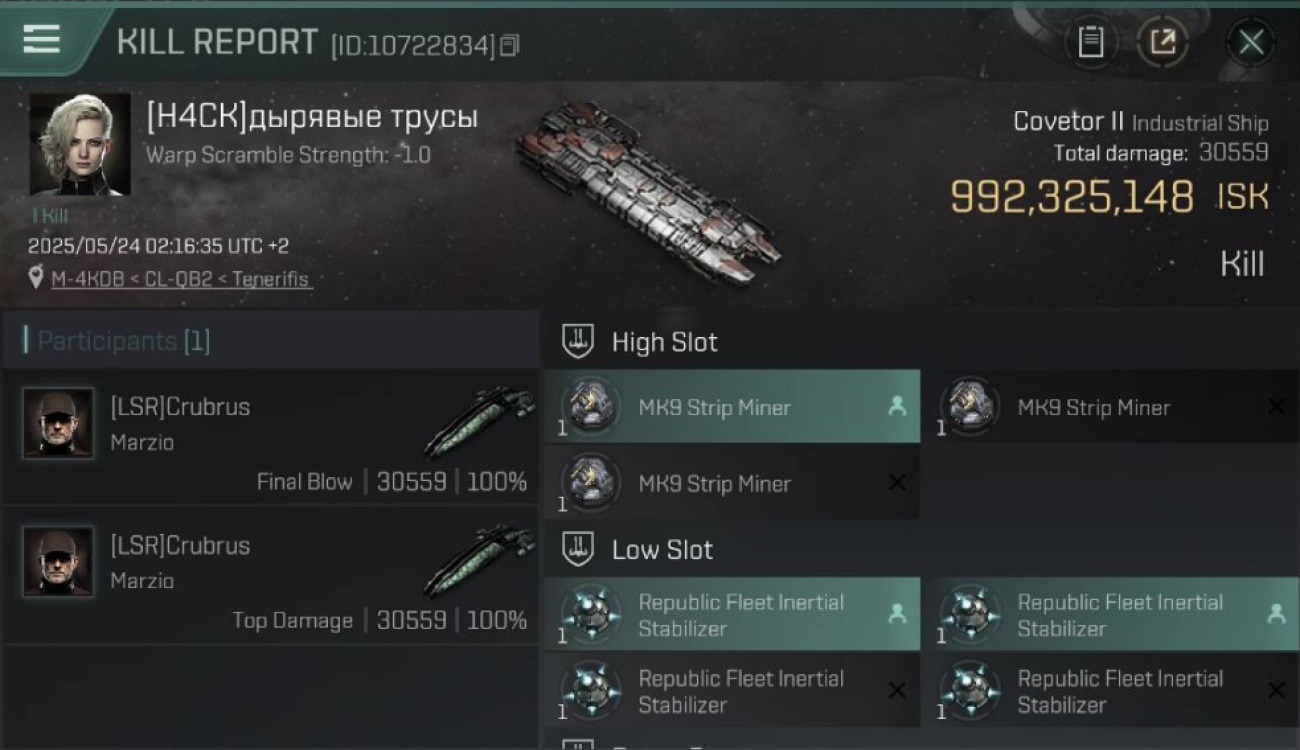
Task: Click the location pin icon
Action: pyautogui.click(x=37, y=278)
